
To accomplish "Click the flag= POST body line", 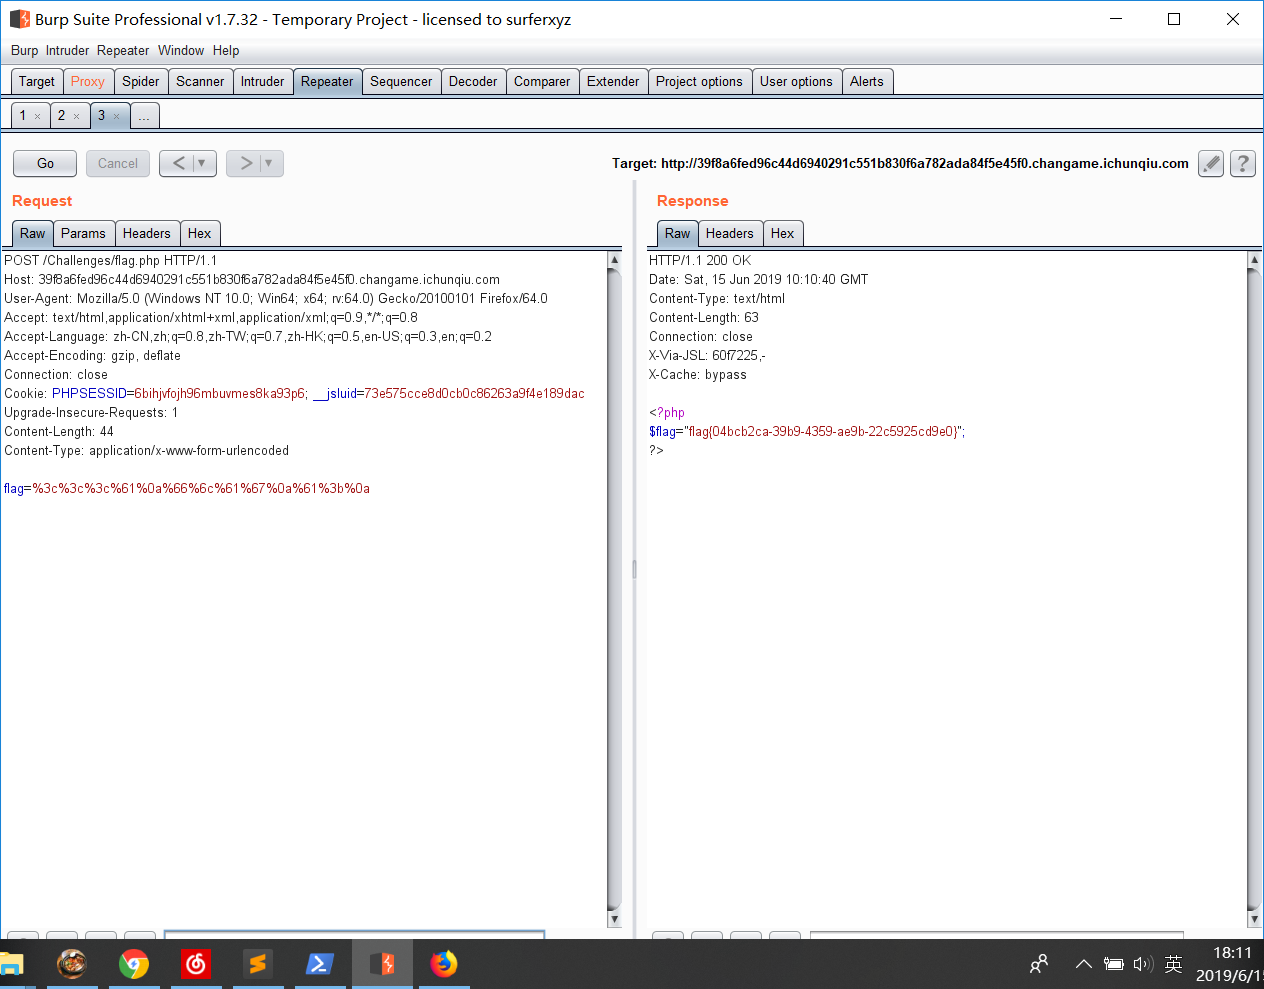I will (187, 489).
